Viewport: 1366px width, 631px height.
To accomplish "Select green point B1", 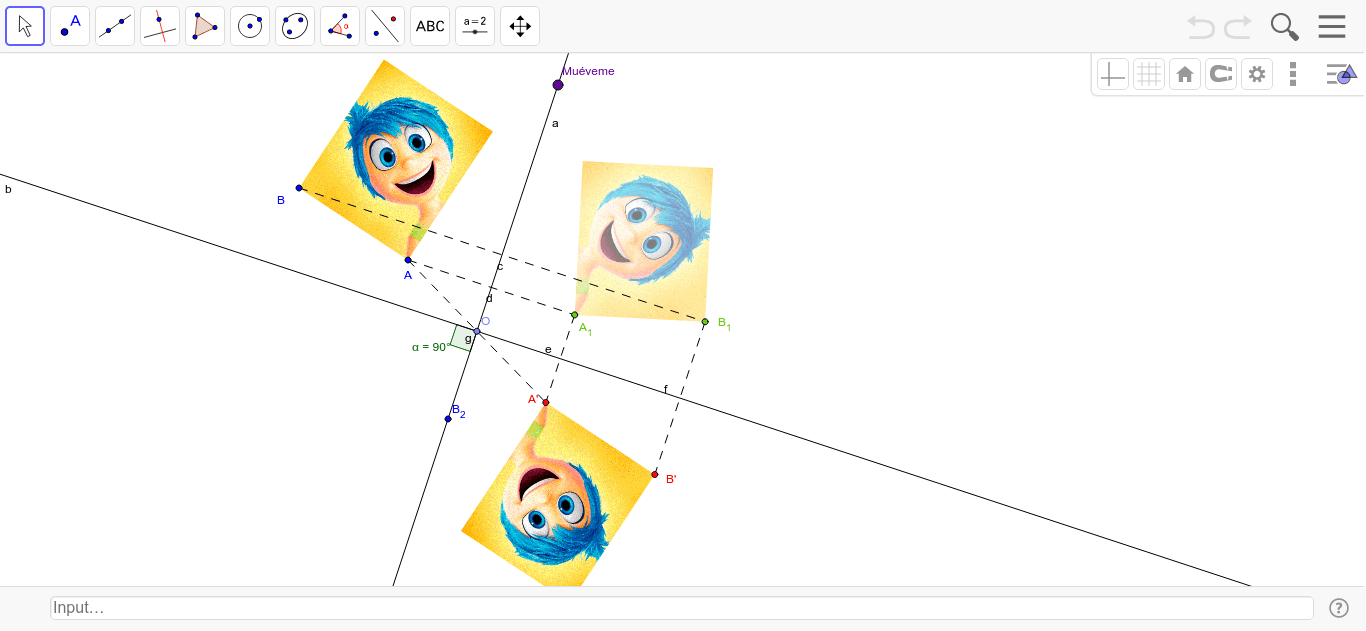I will pos(705,322).
